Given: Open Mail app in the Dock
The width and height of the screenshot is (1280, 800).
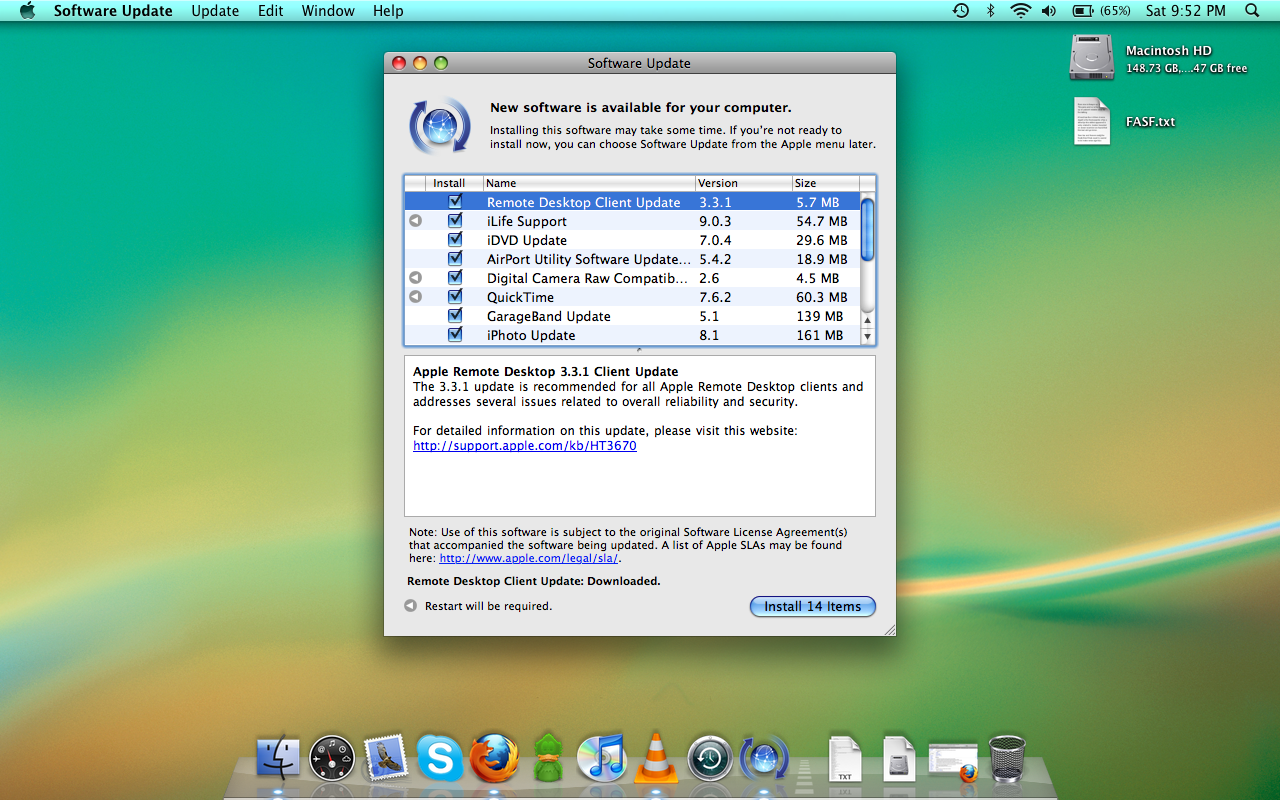Looking at the screenshot, I should pos(386,758).
